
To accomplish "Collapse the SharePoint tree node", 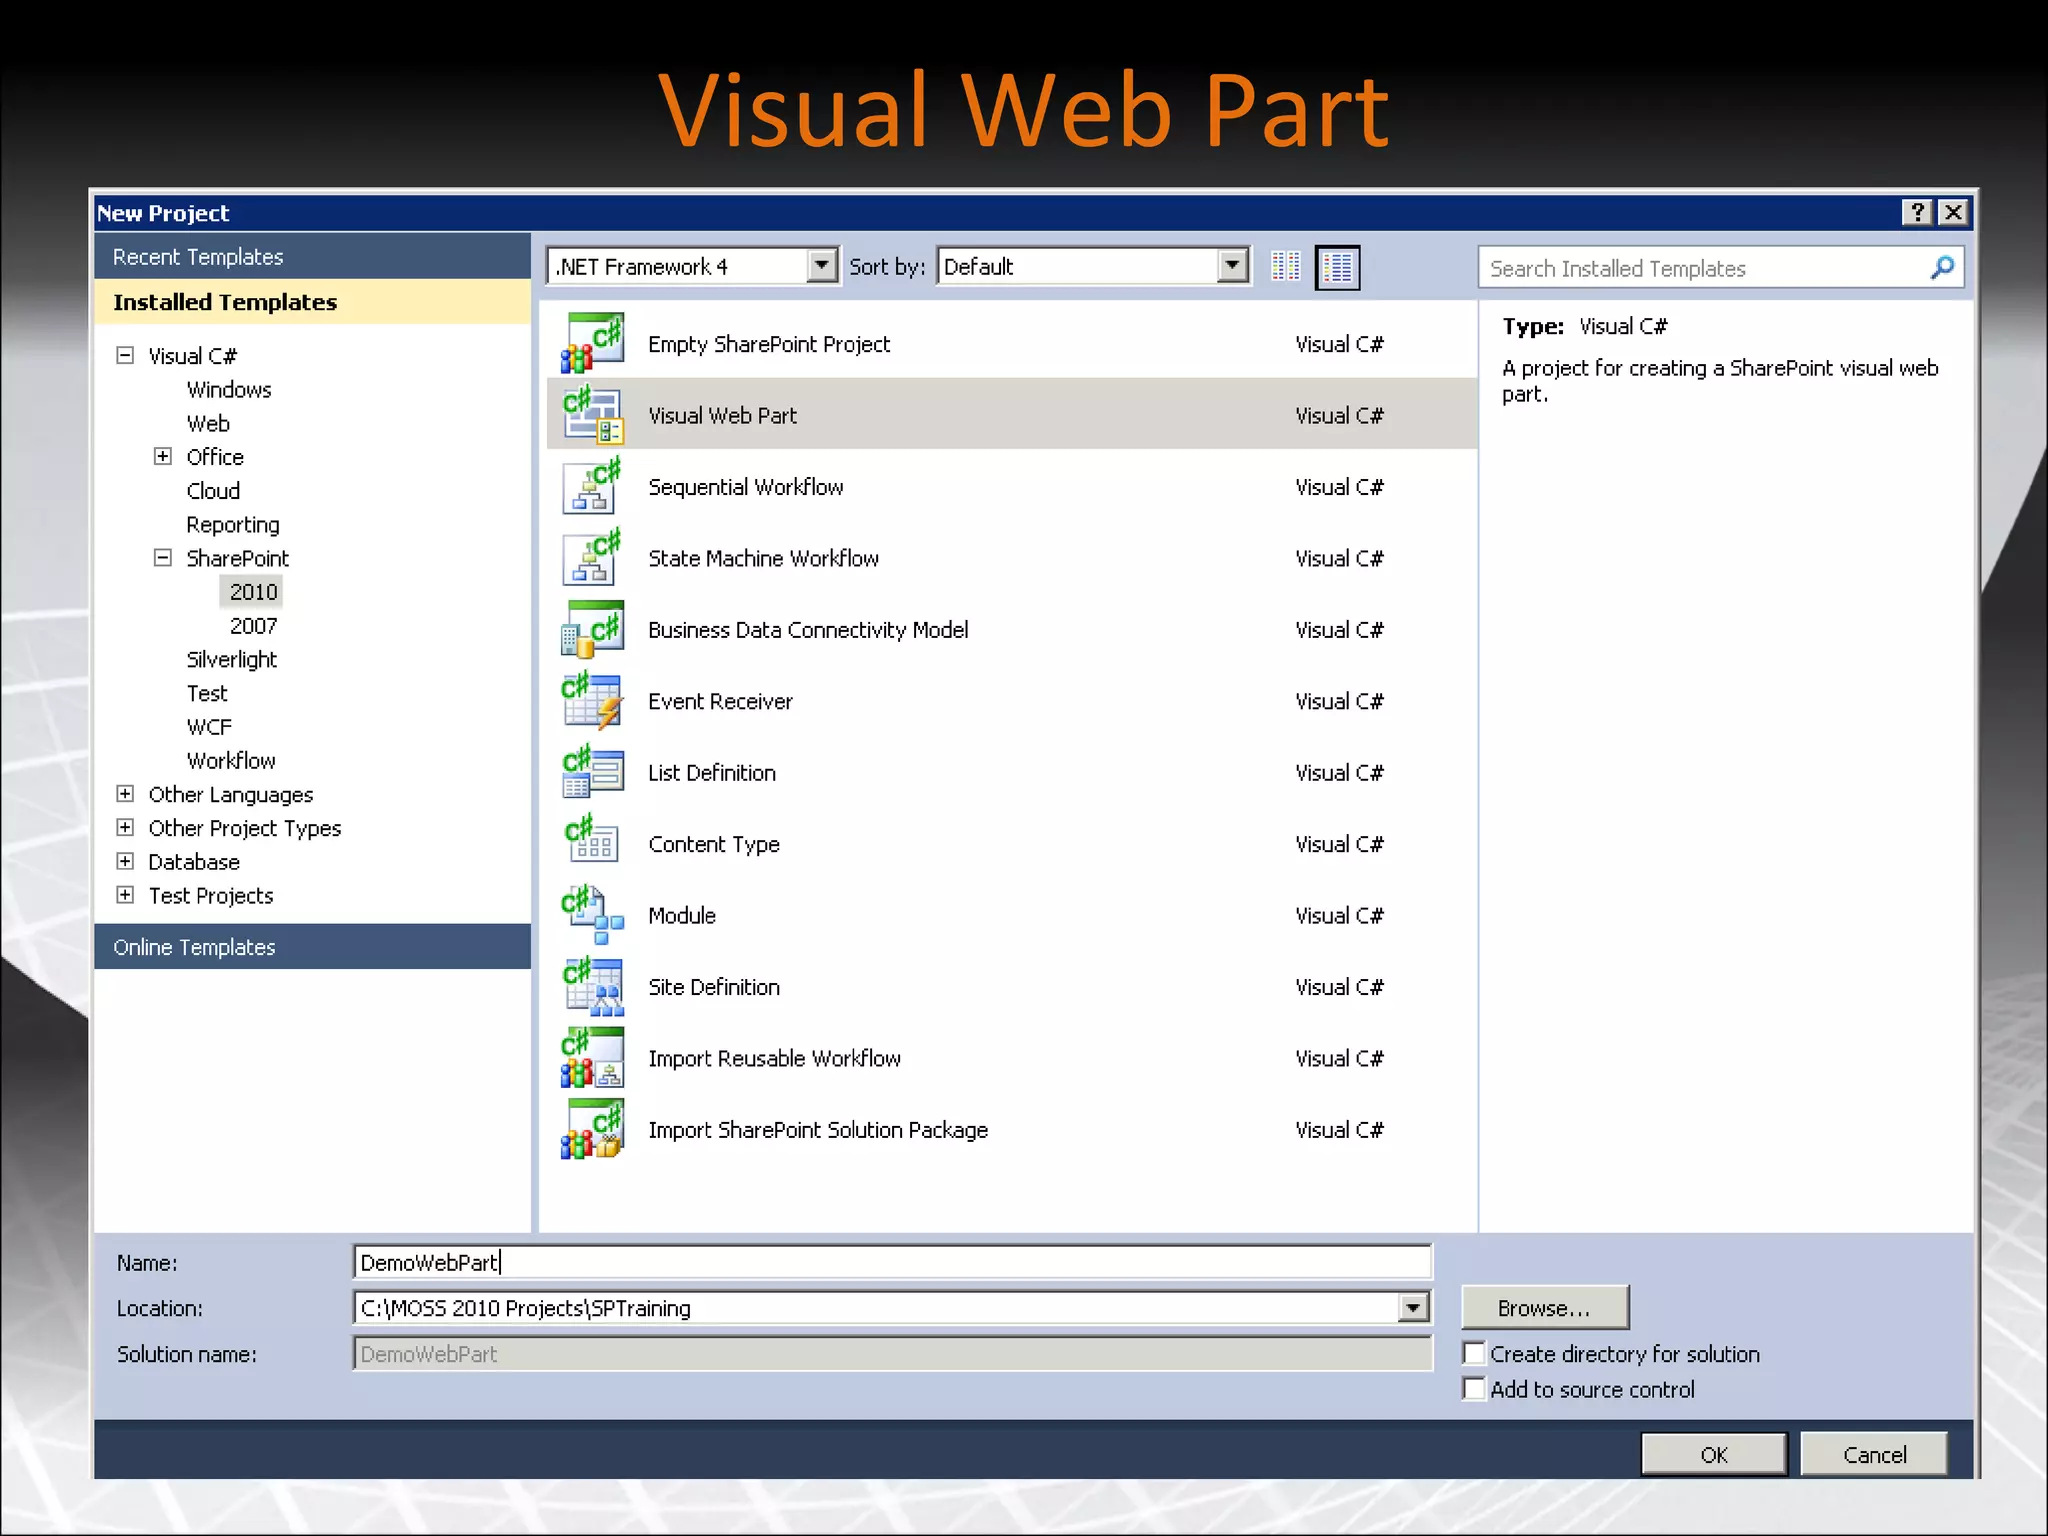I will pyautogui.click(x=163, y=557).
